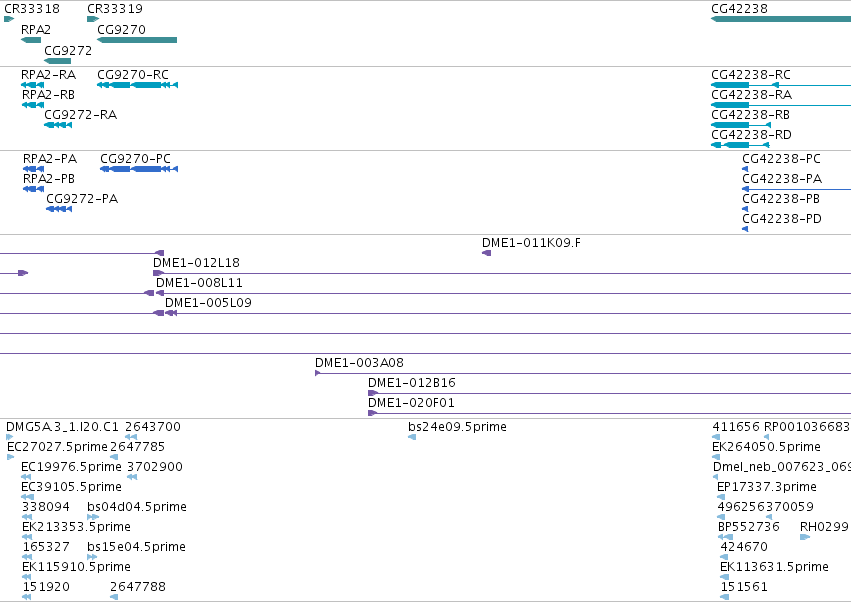Open the CR33319 gene label

click(115, 9)
